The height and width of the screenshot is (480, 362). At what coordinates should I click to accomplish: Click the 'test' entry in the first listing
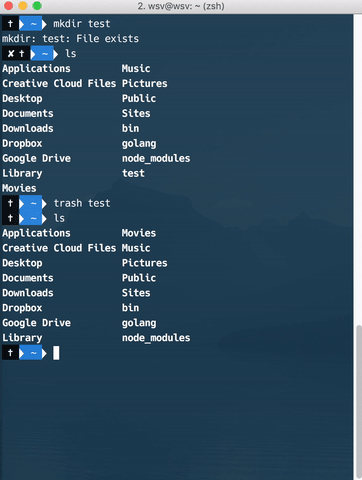pos(133,173)
